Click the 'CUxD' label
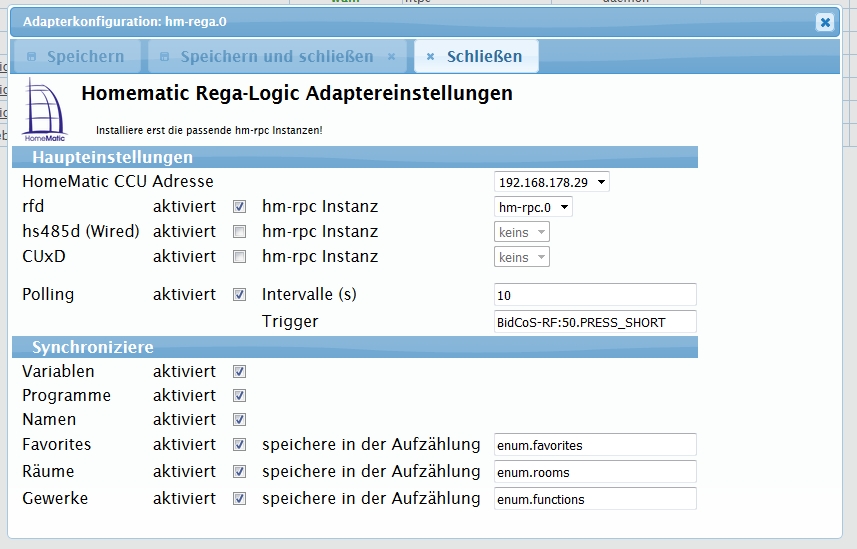The image size is (857, 549). (44, 256)
